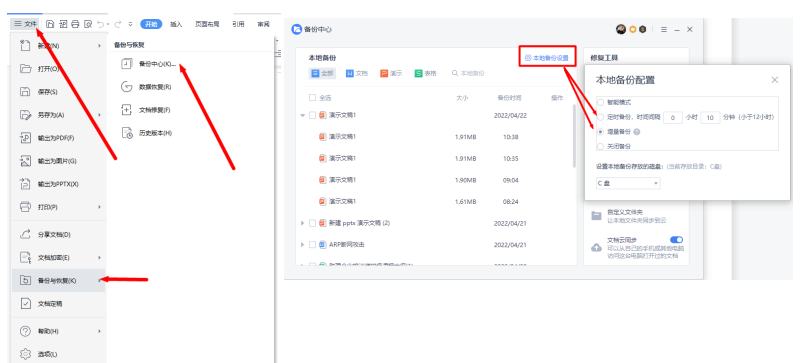
Task: Click the Save icon in quick-access toolbar
Action: 50,24
